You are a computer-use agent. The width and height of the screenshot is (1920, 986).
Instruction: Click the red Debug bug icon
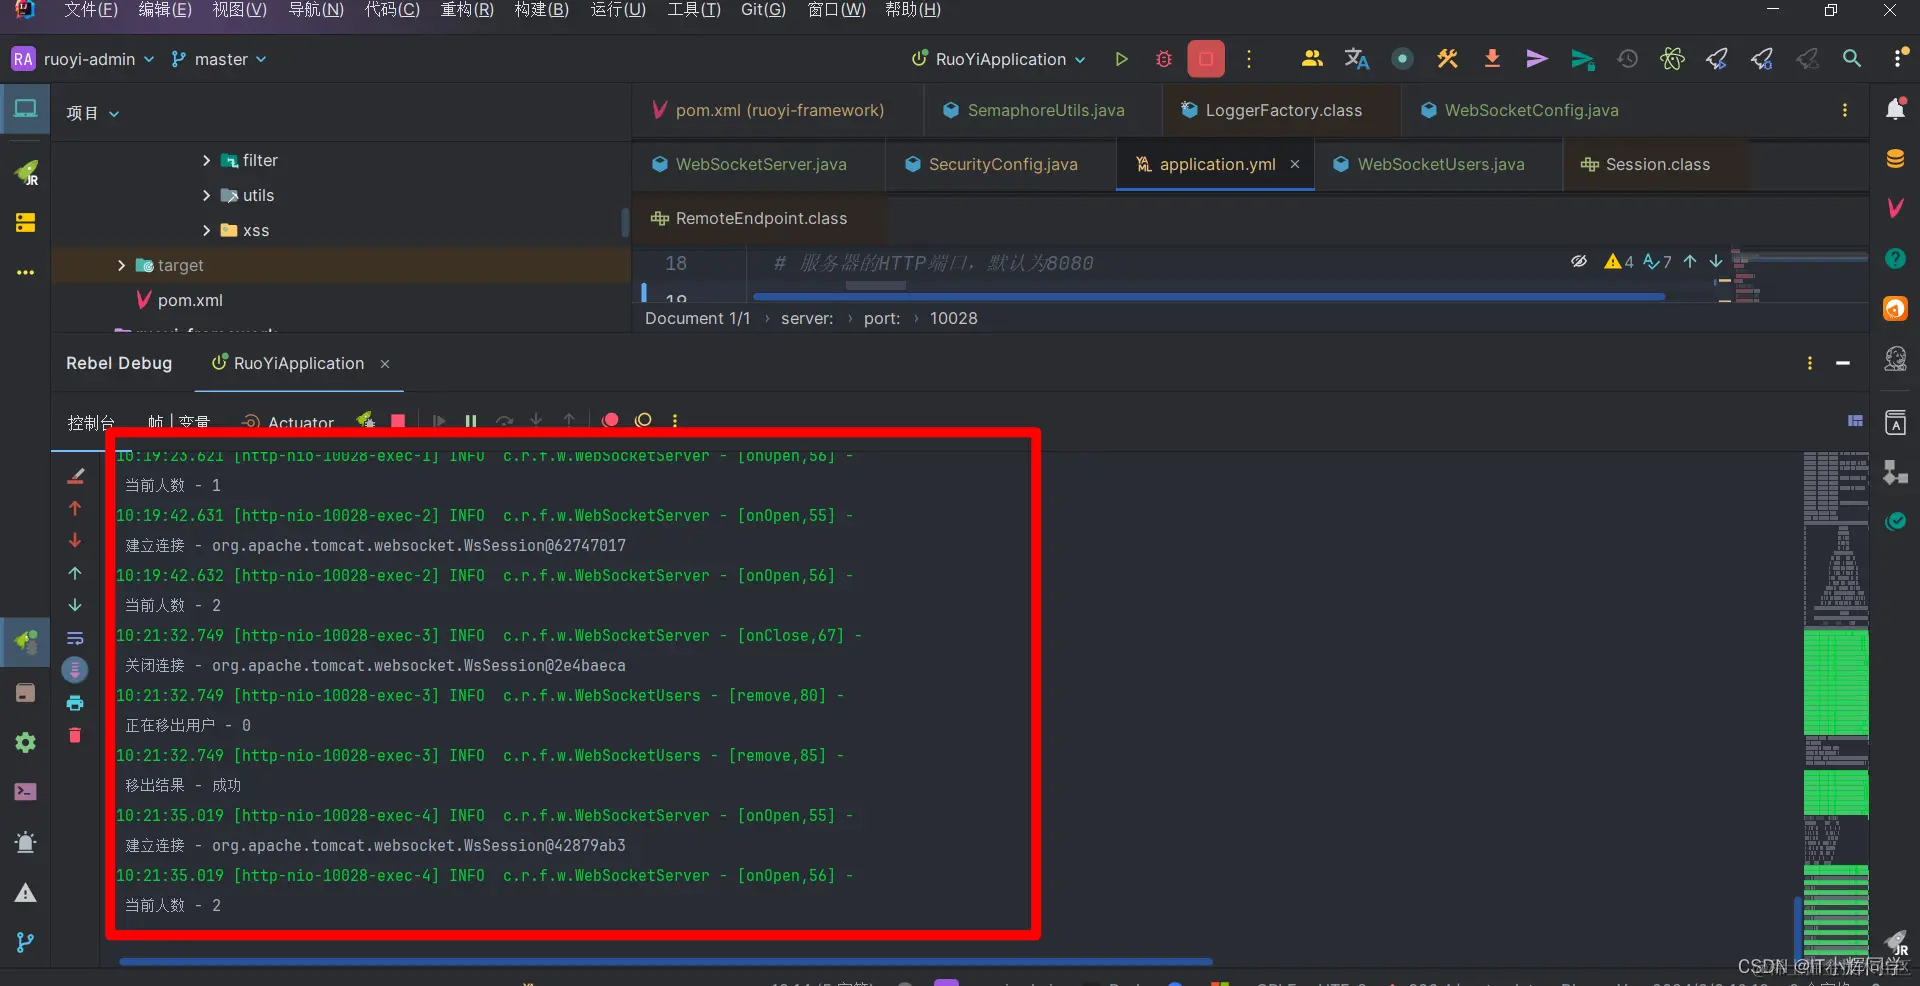point(1163,59)
